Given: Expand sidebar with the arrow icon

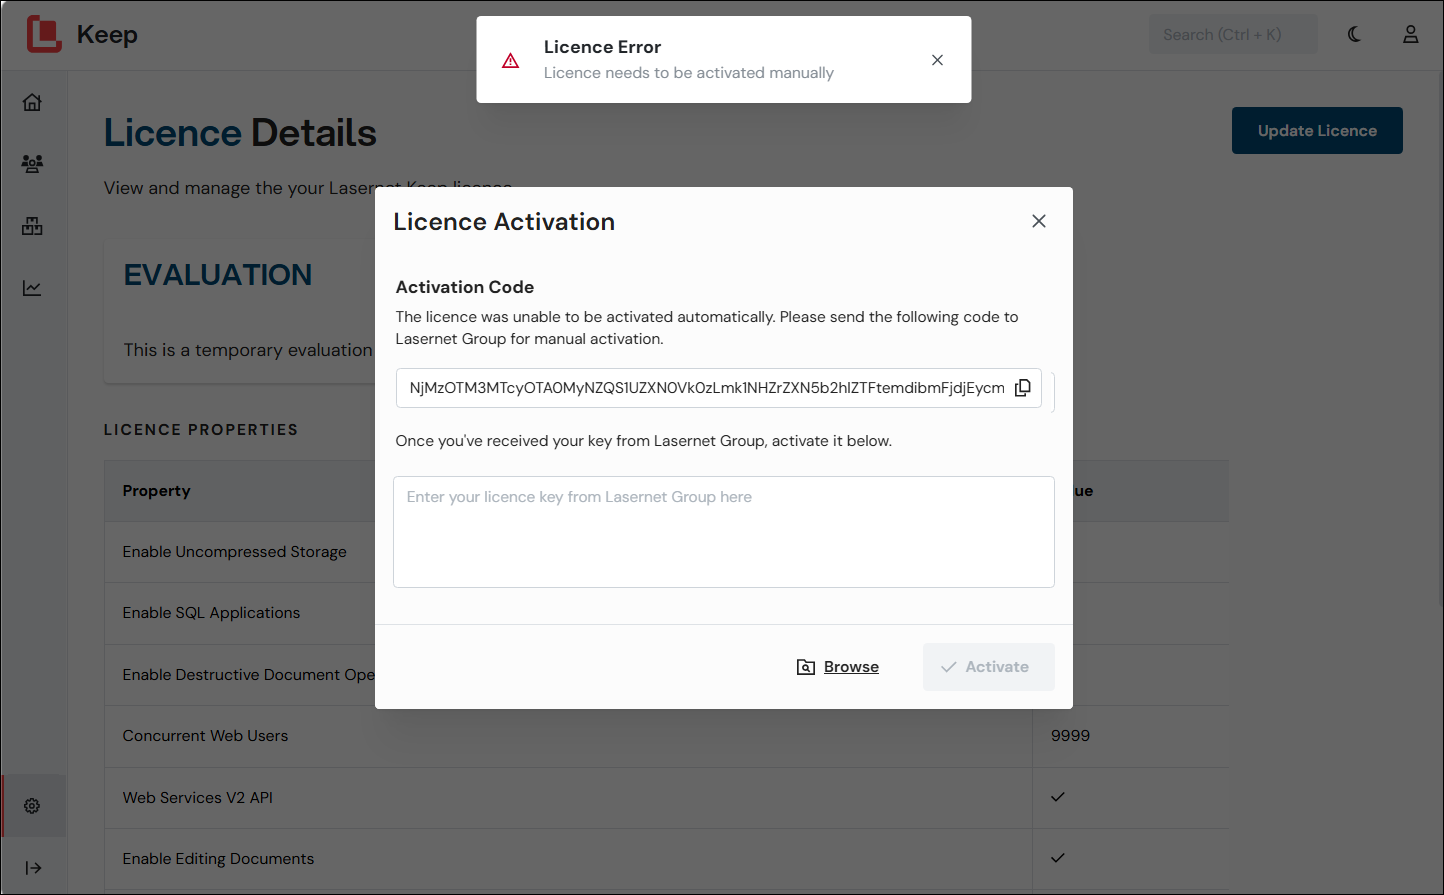Looking at the screenshot, I should coord(32,868).
